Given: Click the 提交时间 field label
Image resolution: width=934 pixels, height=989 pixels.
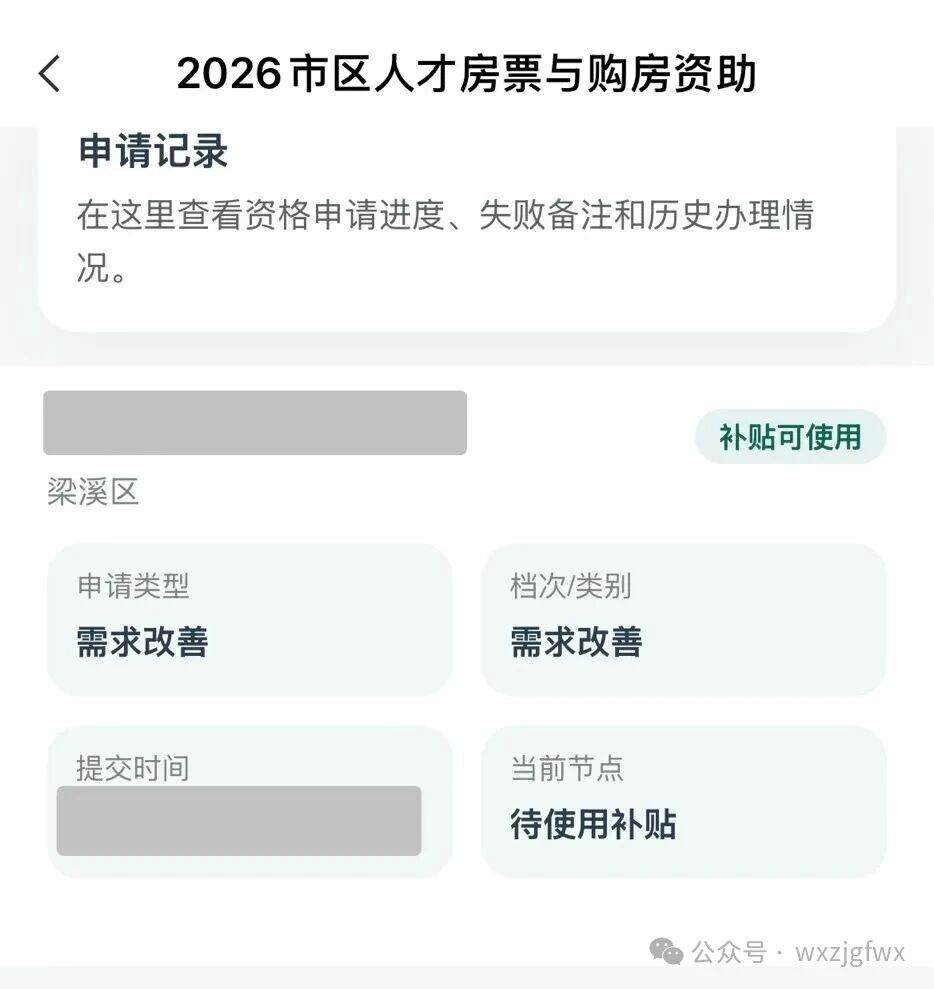Looking at the screenshot, I should (133, 768).
